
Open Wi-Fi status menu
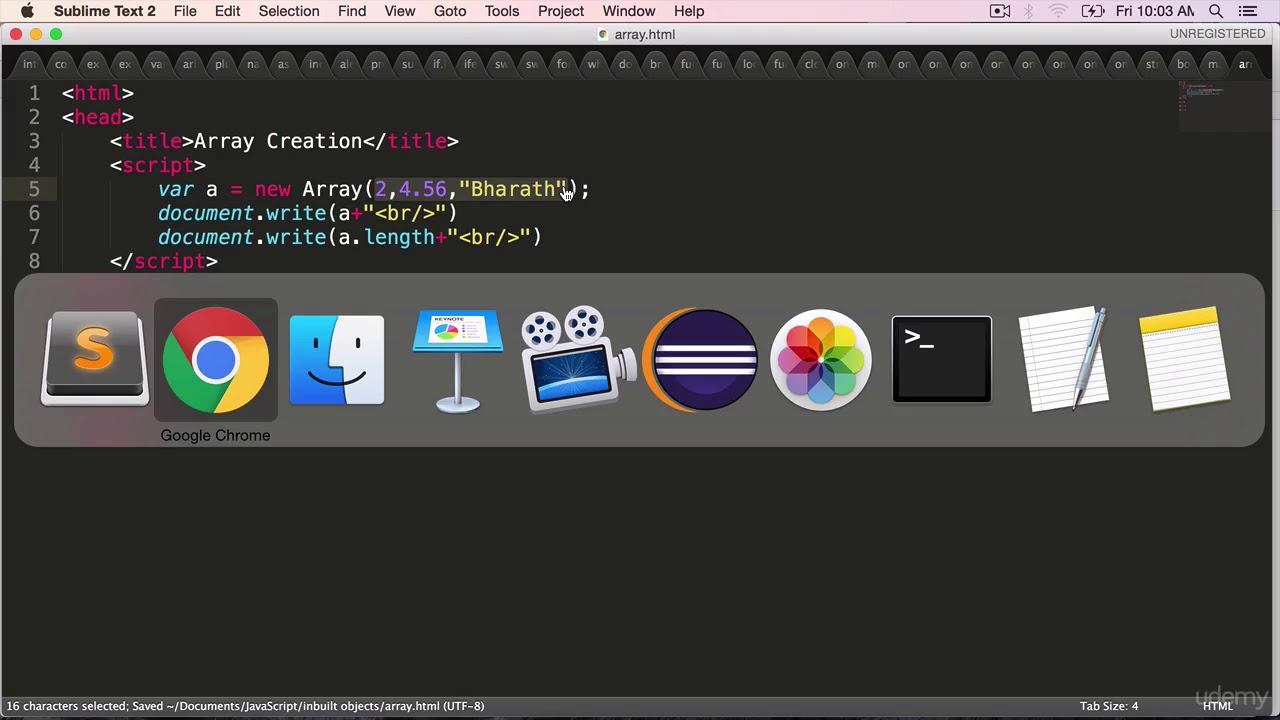pyautogui.click(x=1058, y=11)
